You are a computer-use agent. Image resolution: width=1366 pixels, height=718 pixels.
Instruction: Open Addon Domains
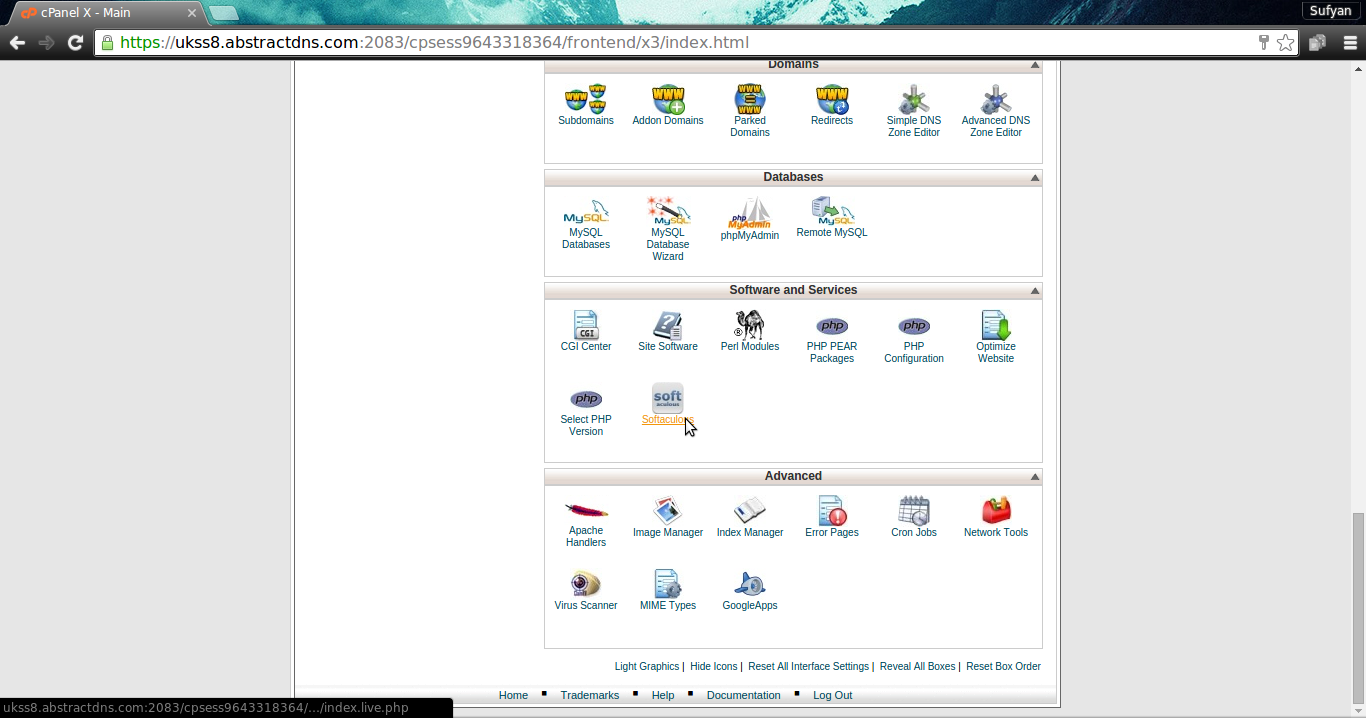[x=668, y=100]
